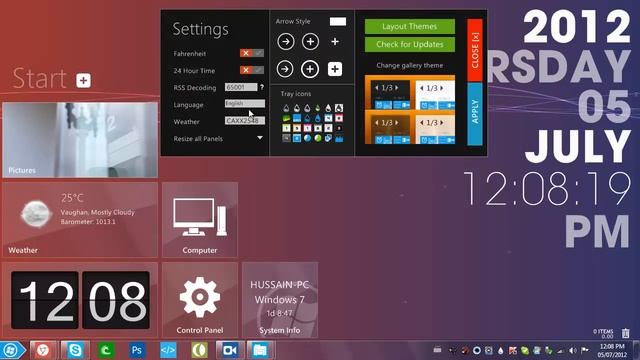Click the Language input field

point(244,104)
